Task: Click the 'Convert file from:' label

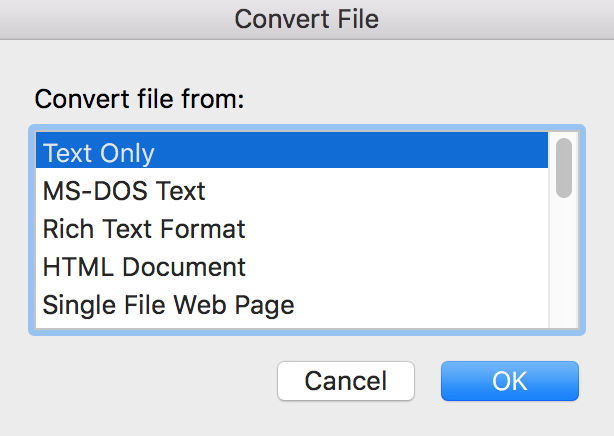Action: pyautogui.click(x=139, y=100)
